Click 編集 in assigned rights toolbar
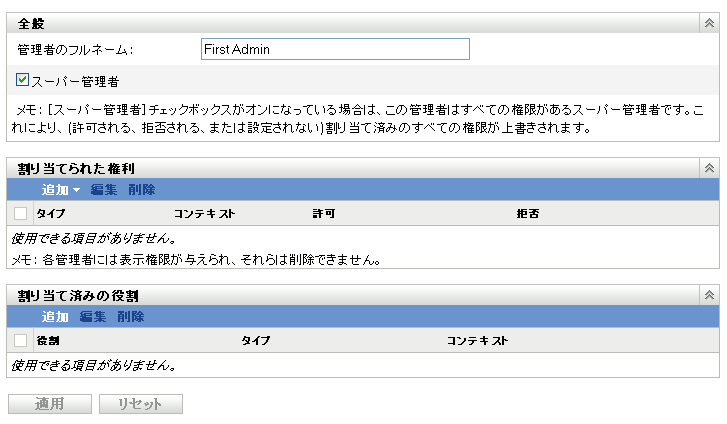727x424 pixels. point(104,189)
